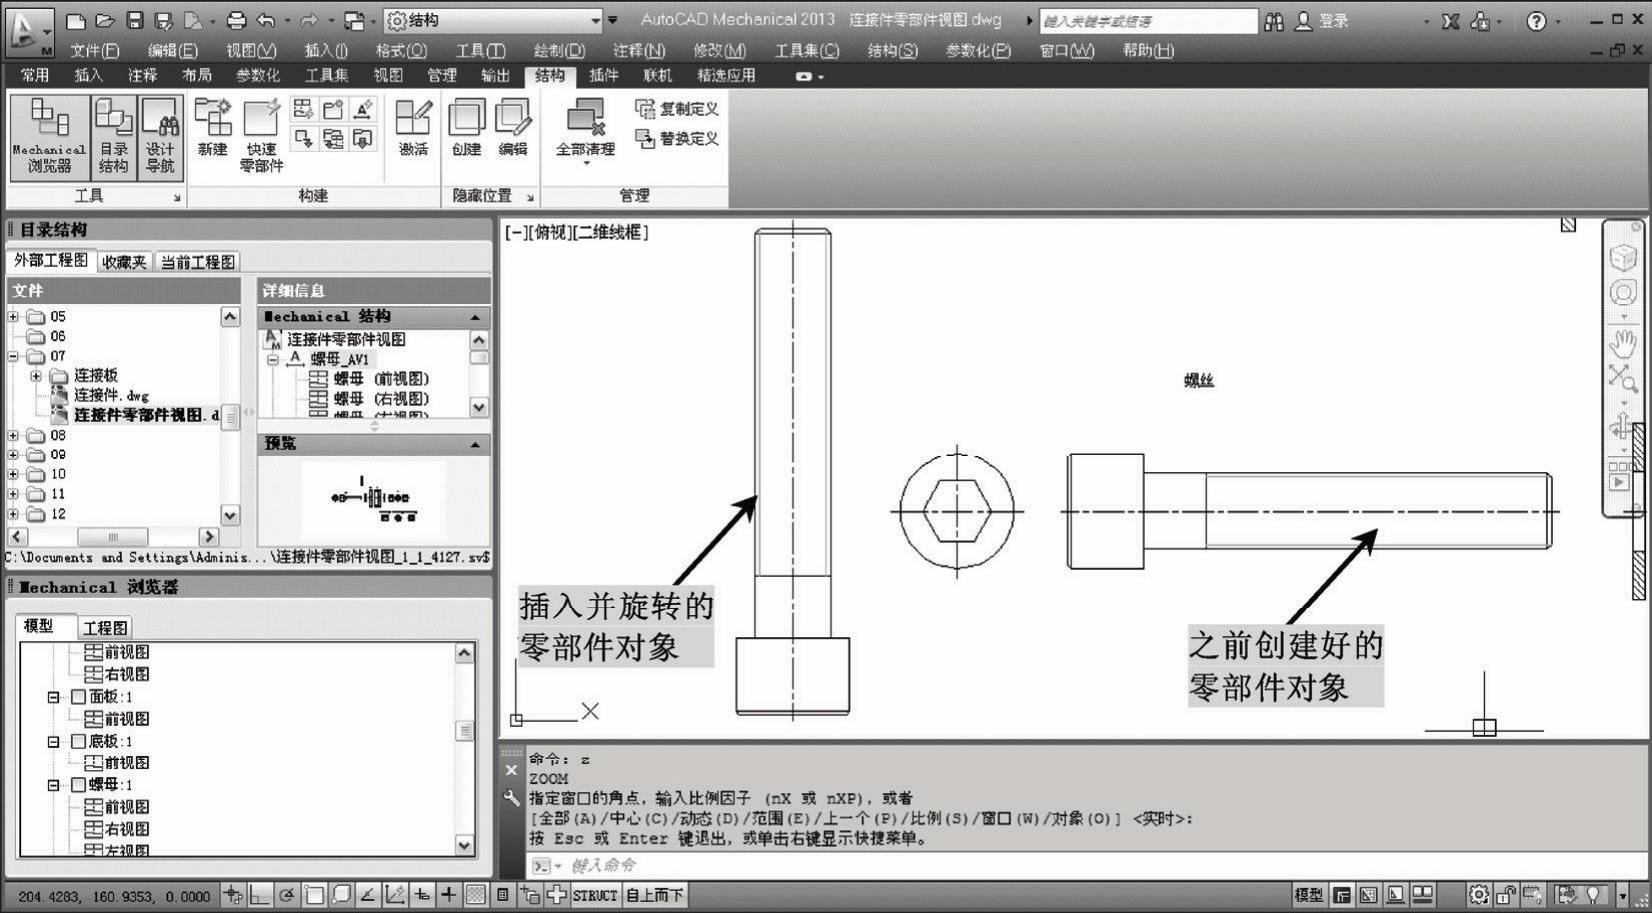
Task: Open 设计导航 tool
Action: [160, 137]
